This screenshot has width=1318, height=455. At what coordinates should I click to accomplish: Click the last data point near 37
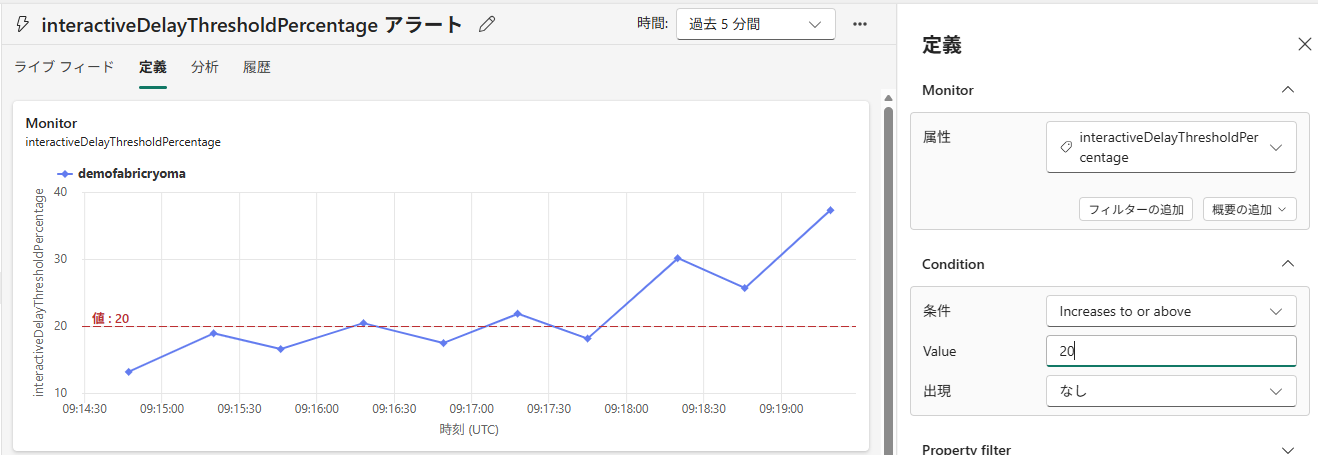coord(830,210)
